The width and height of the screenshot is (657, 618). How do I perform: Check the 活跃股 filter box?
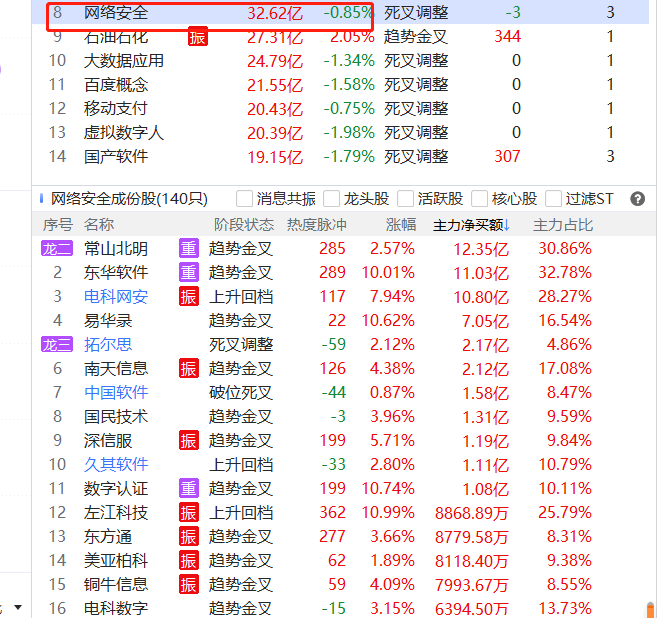click(x=406, y=199)
